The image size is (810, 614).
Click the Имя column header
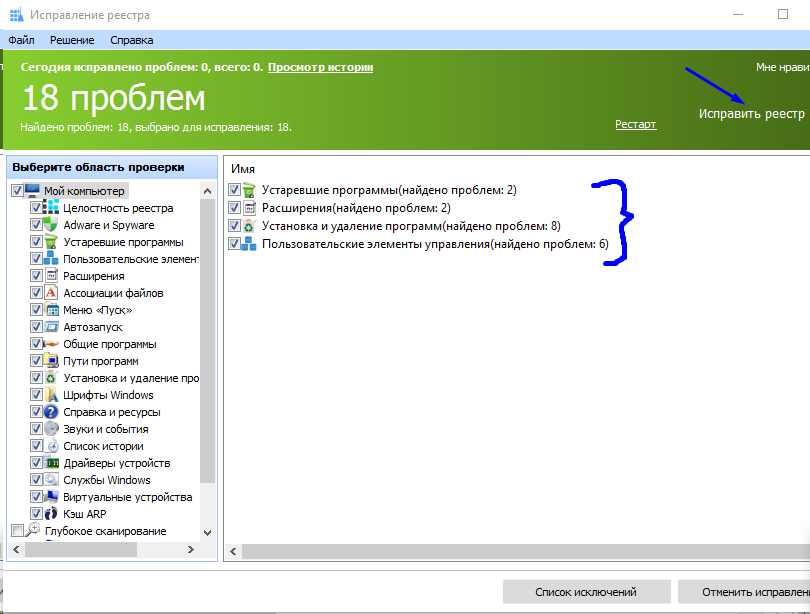click(242, 170)
